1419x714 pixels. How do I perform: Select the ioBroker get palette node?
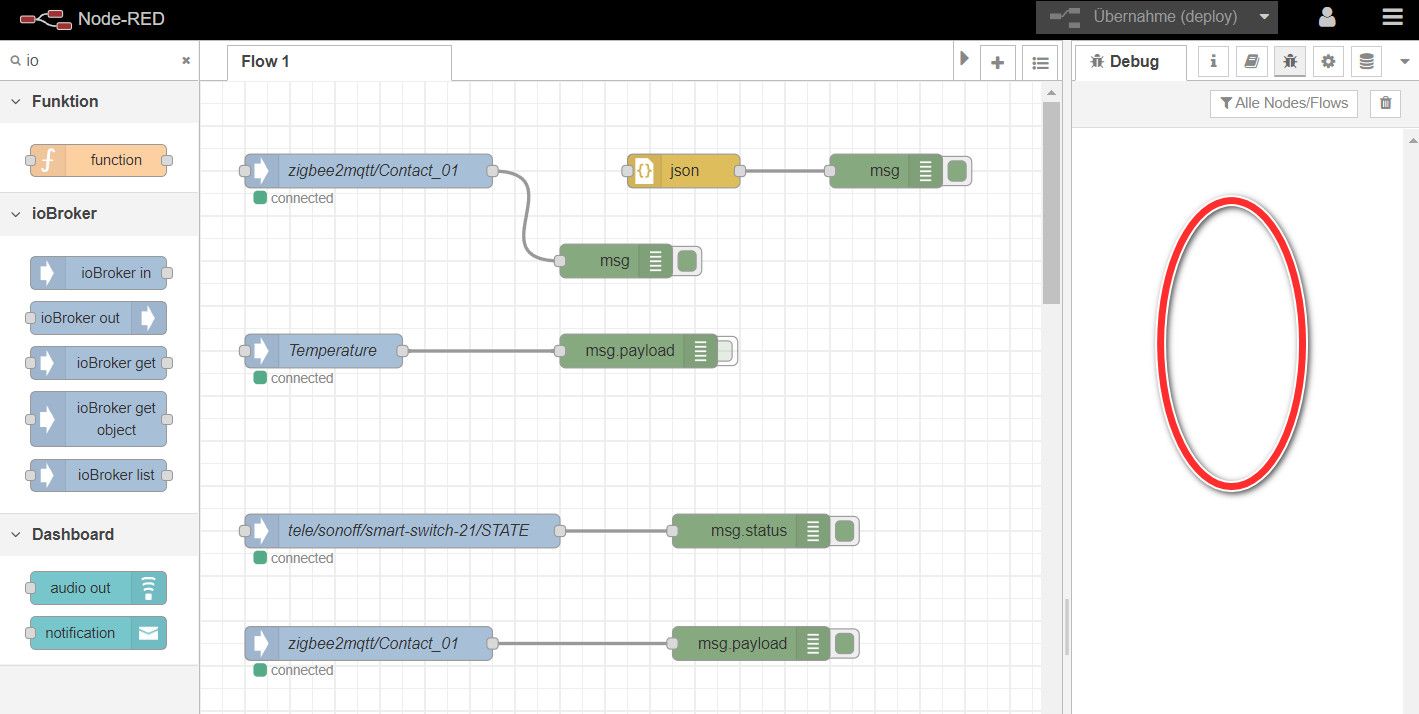tap(98, 363)
